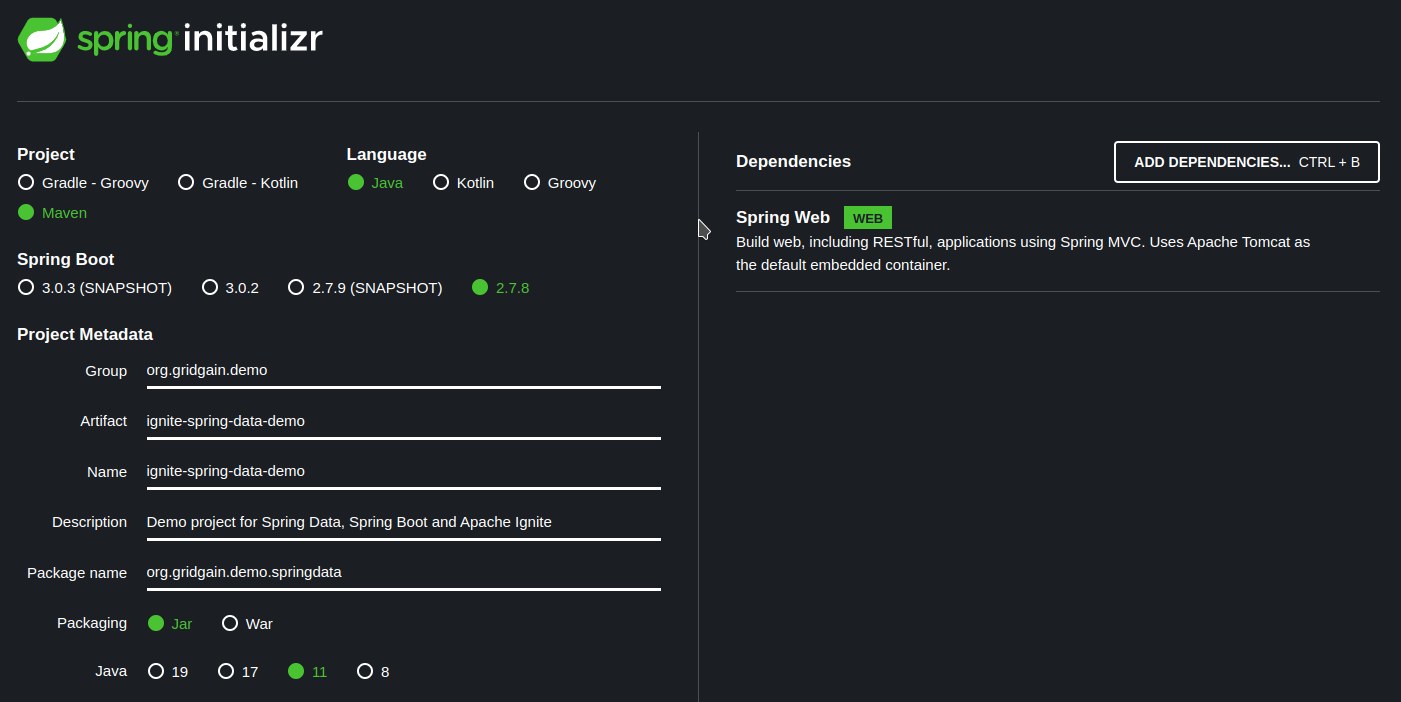Set packaging to Jar

(170, 623)
